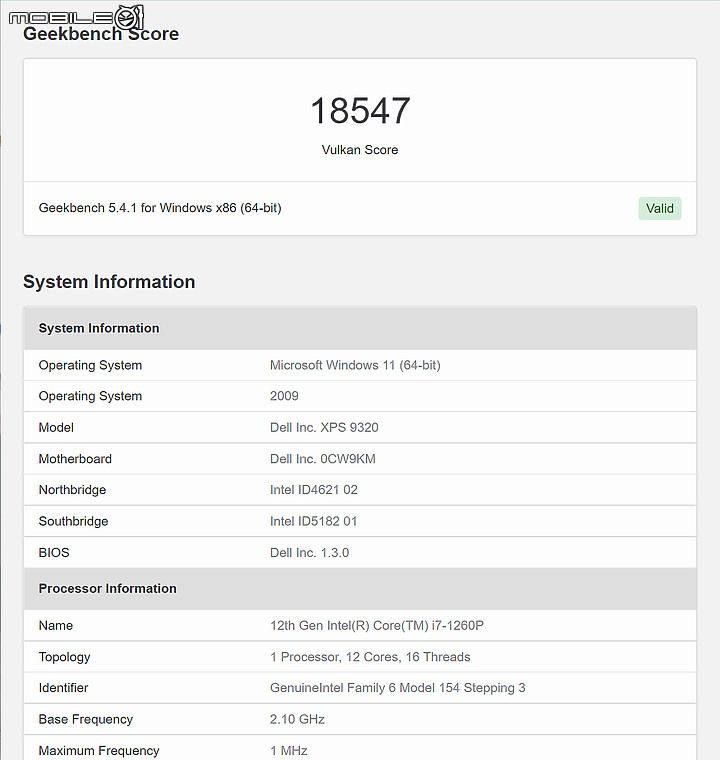Click the Base Frequency row label
The width and height of the screenshot is (720, 760).
pyautogui.click(x=86, y=719)
